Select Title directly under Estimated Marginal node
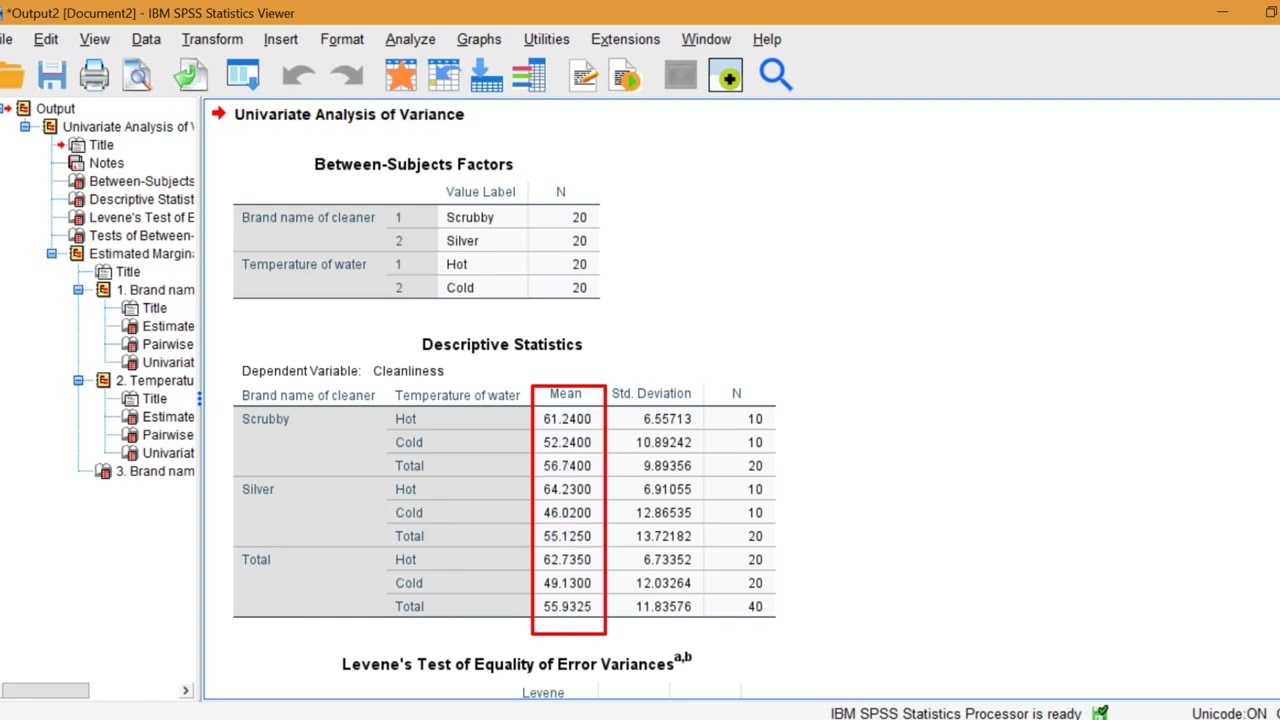The width and height of the screenshot is (1280, 720). click(x=128, y=272)
